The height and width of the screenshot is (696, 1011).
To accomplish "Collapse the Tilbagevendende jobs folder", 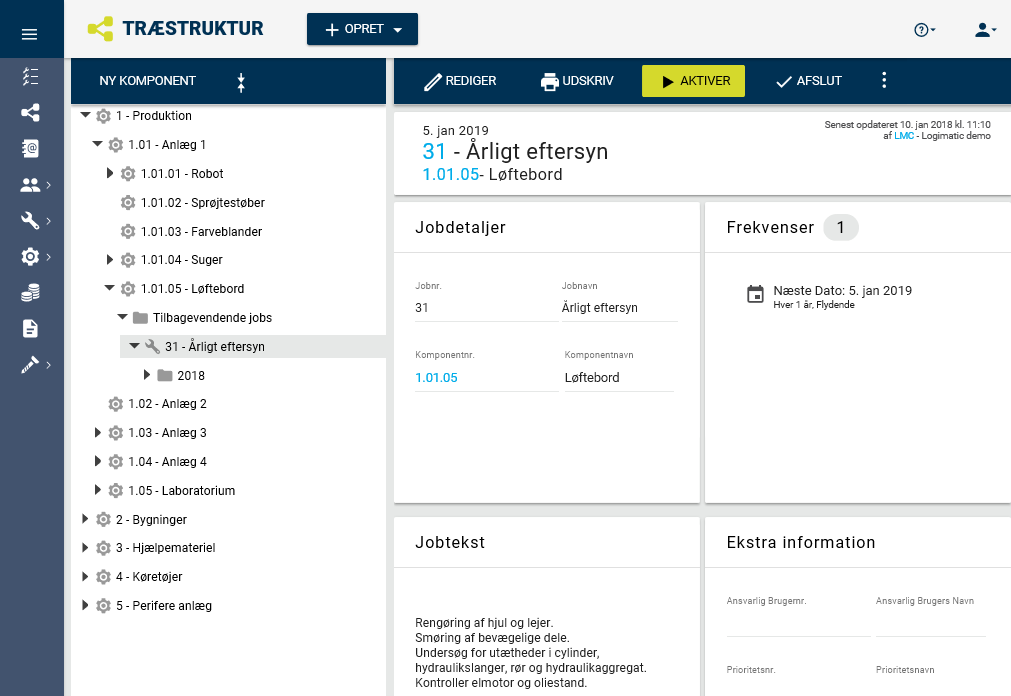I will pyautogui.click(x=123, y=317).
